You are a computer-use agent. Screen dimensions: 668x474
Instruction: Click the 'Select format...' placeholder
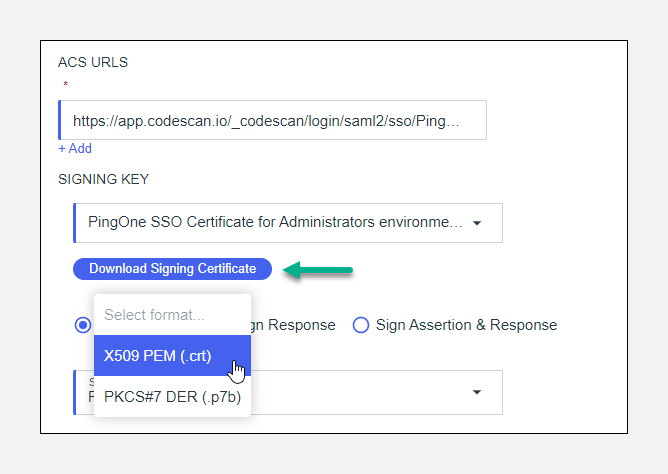tap(154, 315)
